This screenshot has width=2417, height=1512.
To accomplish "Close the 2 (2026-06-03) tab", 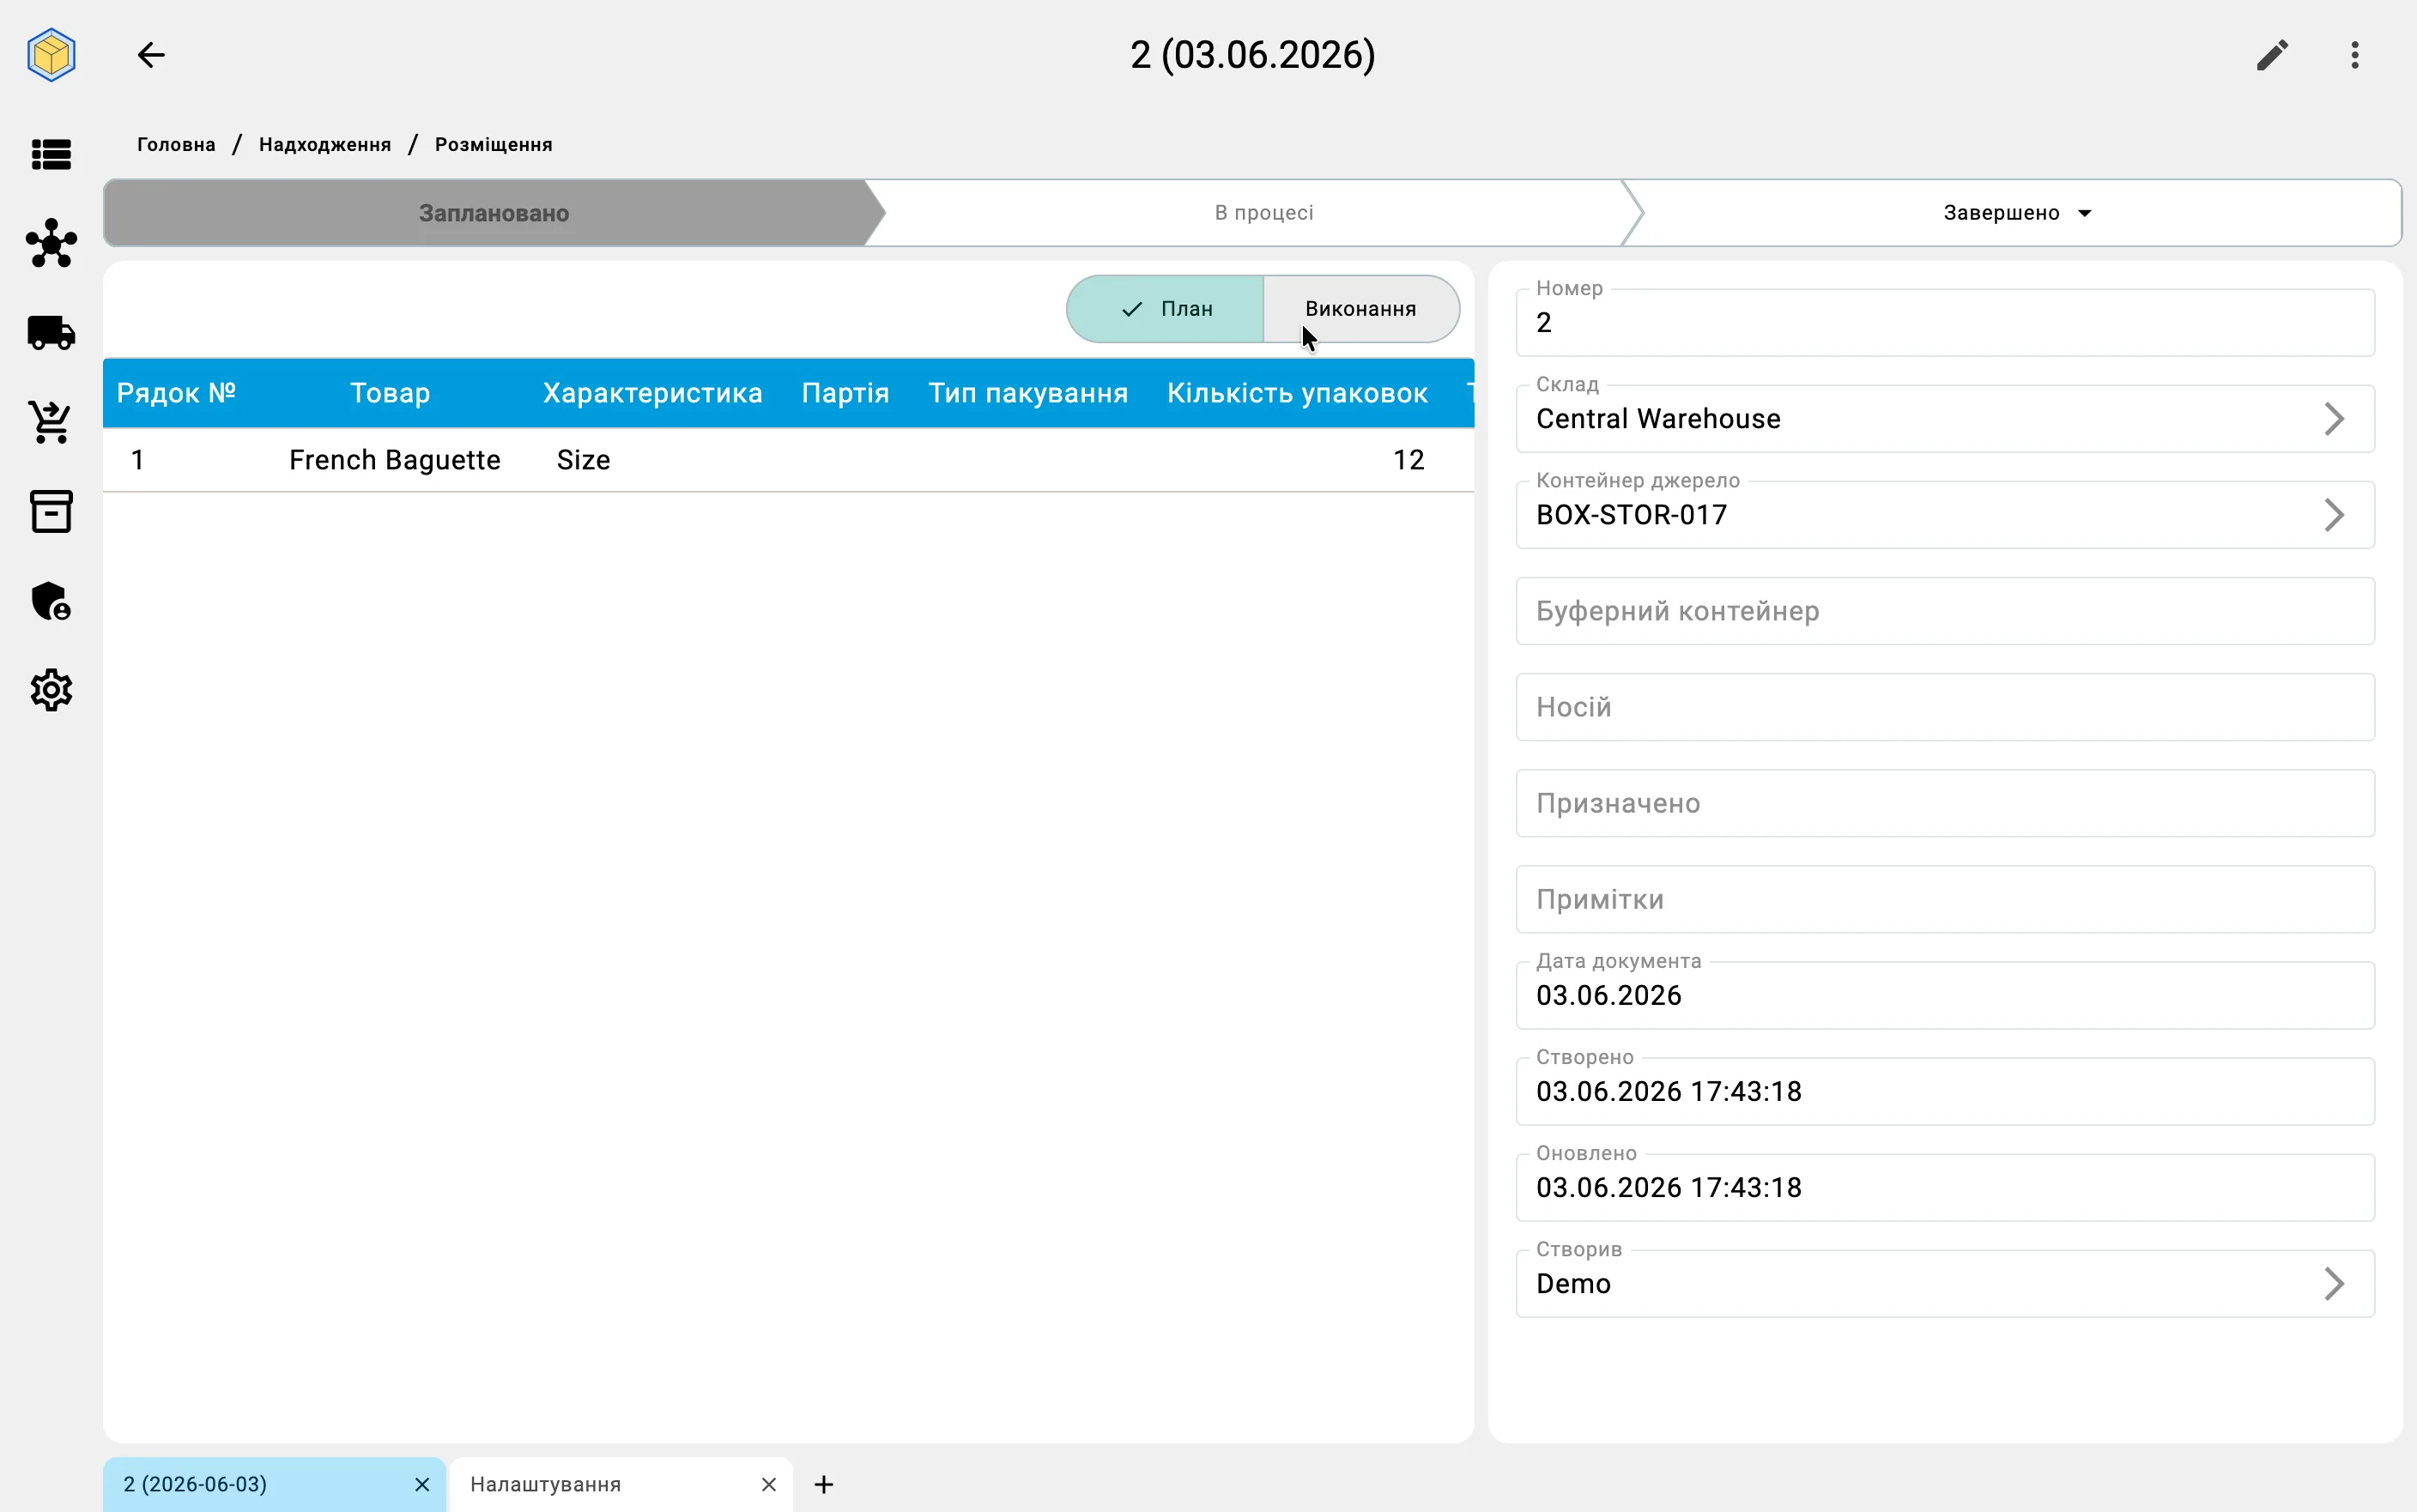I will pyautogui.click(x=422, y=1484).
